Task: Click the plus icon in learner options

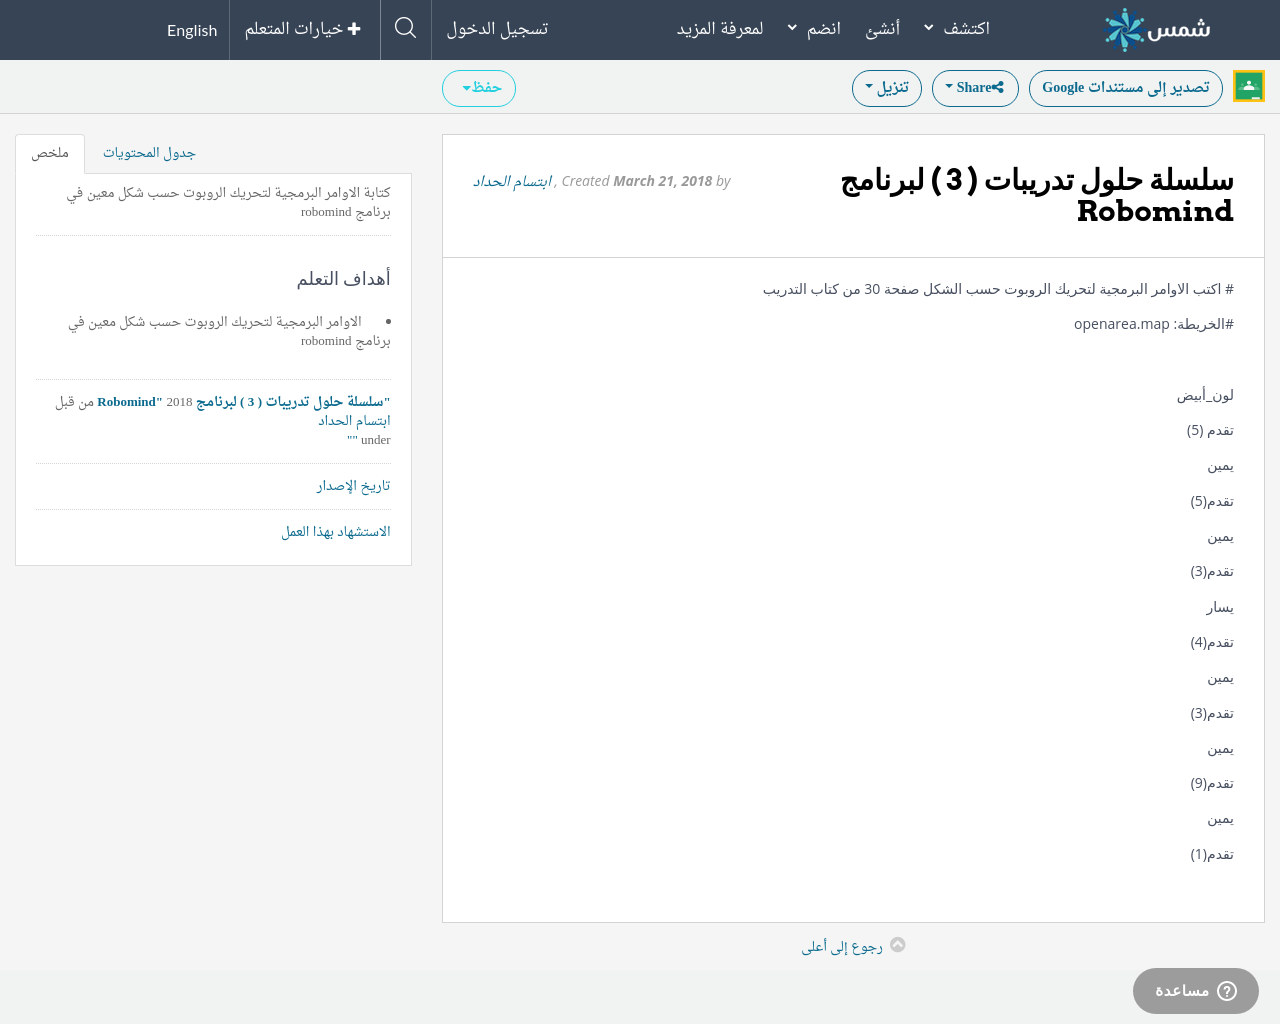Action: [x=354, y=29]
